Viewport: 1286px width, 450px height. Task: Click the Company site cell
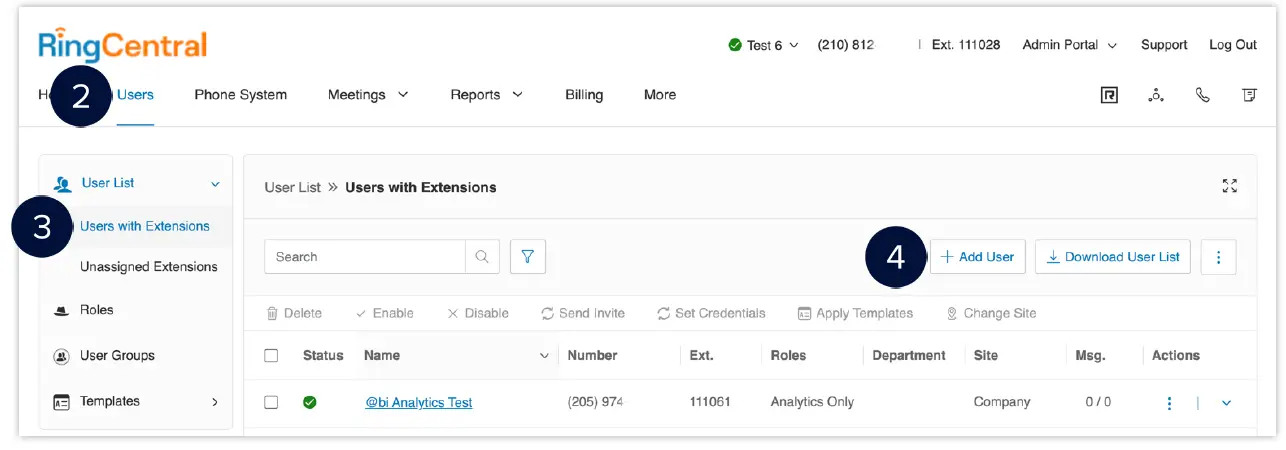pos(1002,402)
